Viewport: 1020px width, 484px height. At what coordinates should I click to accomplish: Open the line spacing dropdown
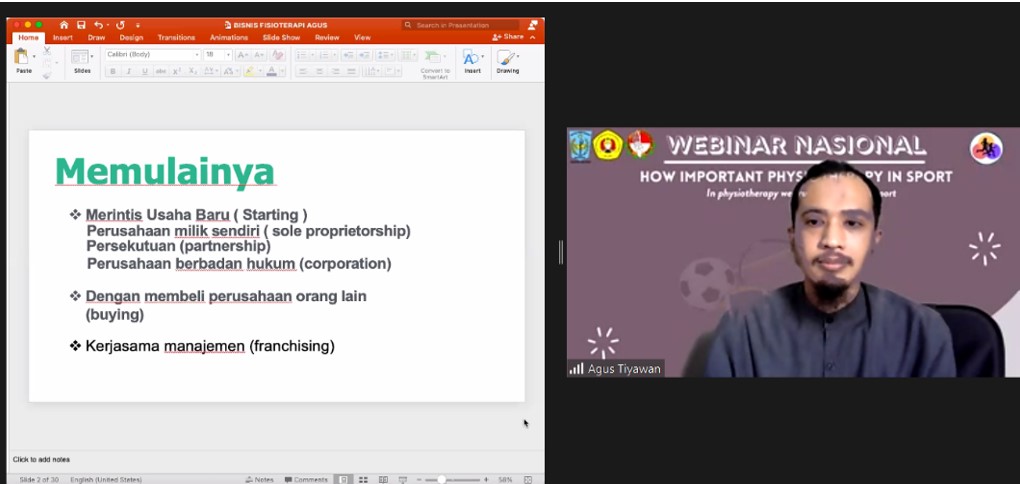[x=385, y=55]
